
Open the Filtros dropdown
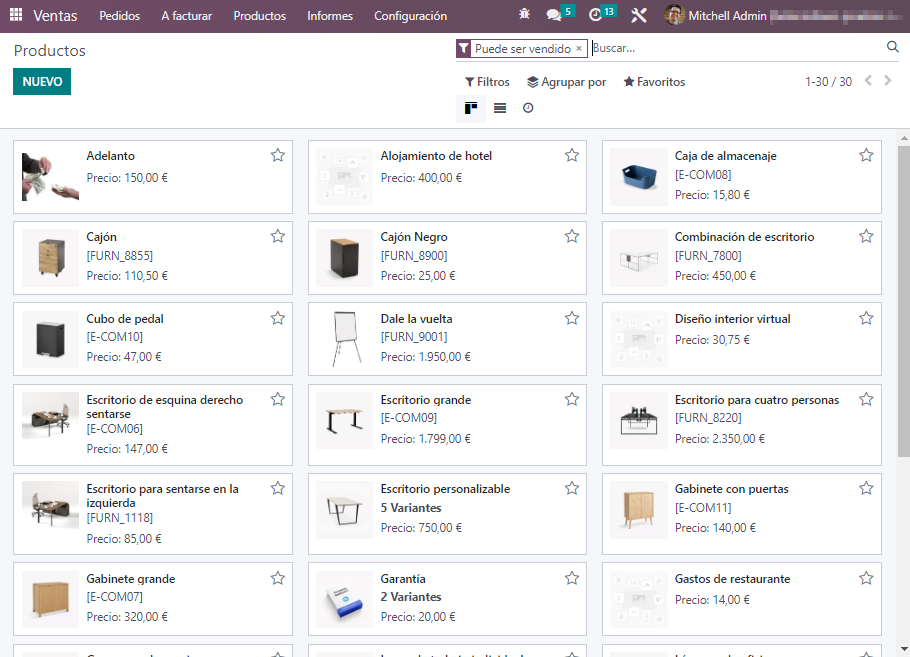(x=487, y=81)
